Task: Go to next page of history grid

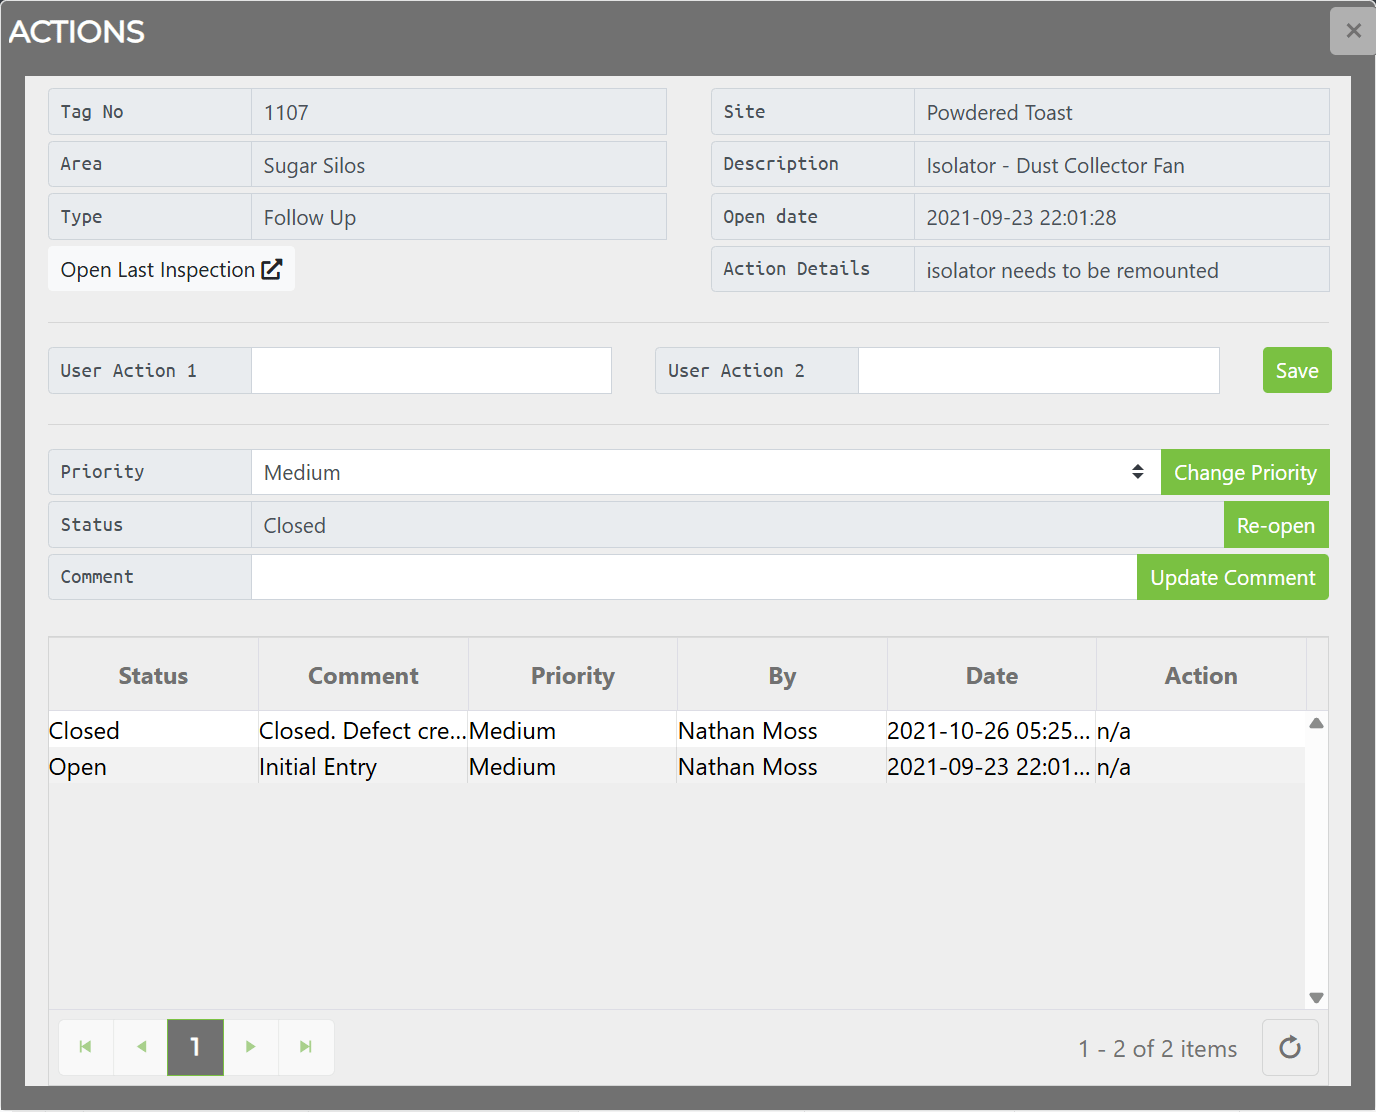Action: pyautogui.click(x=251, y=1047)
